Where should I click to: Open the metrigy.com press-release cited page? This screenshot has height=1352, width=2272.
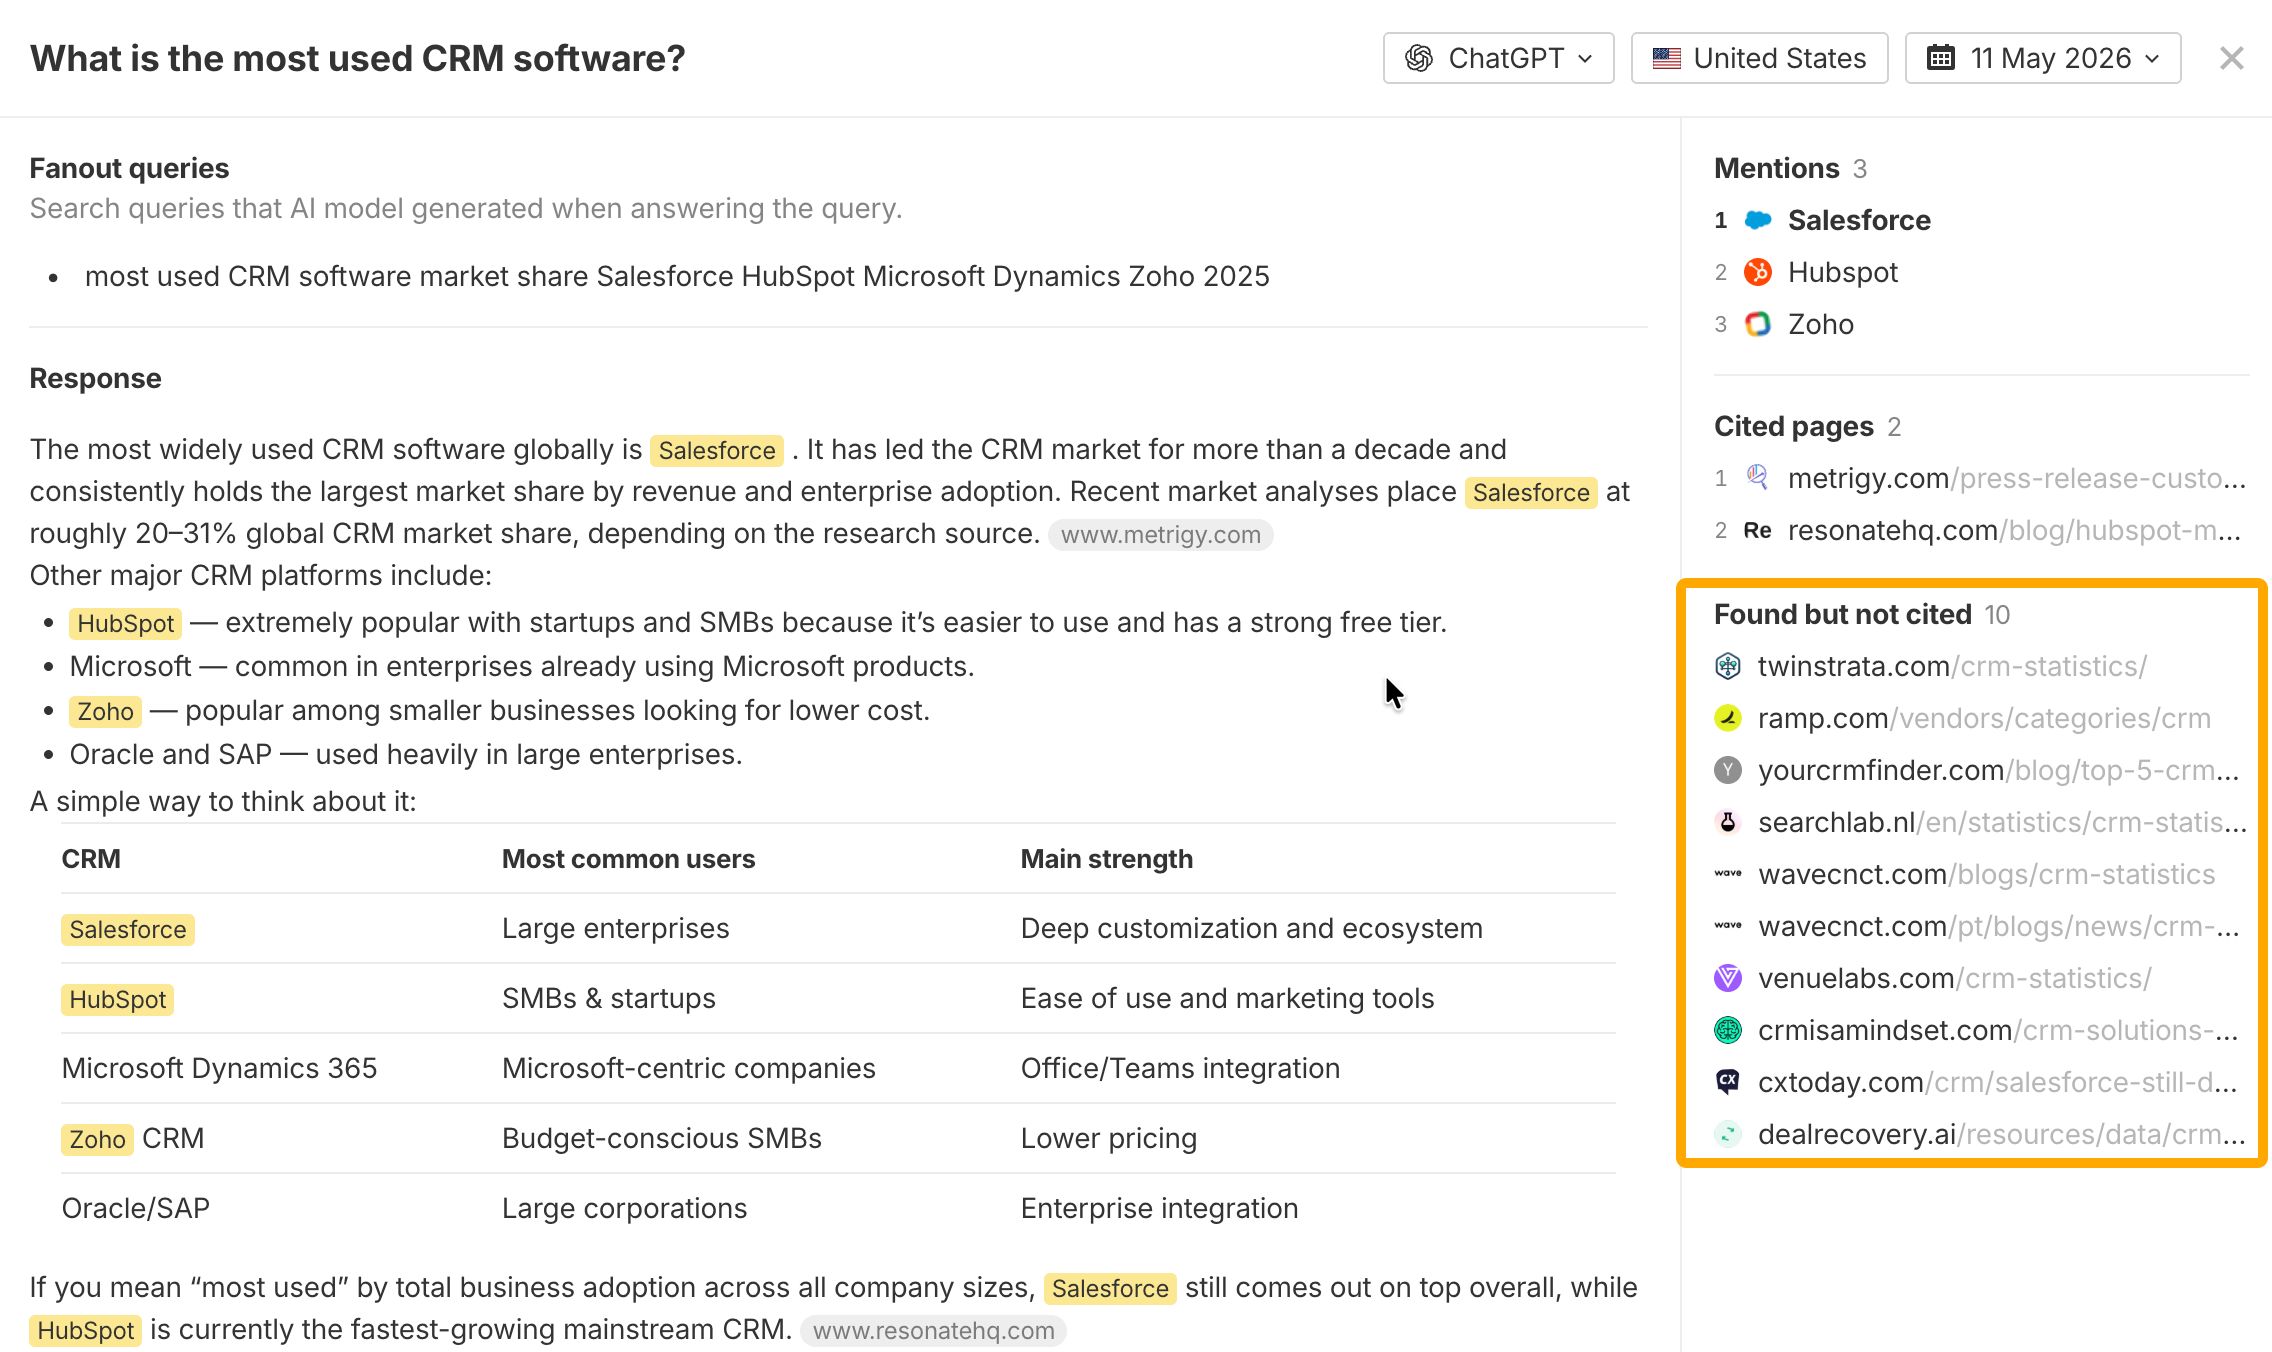coord(2017,478)
